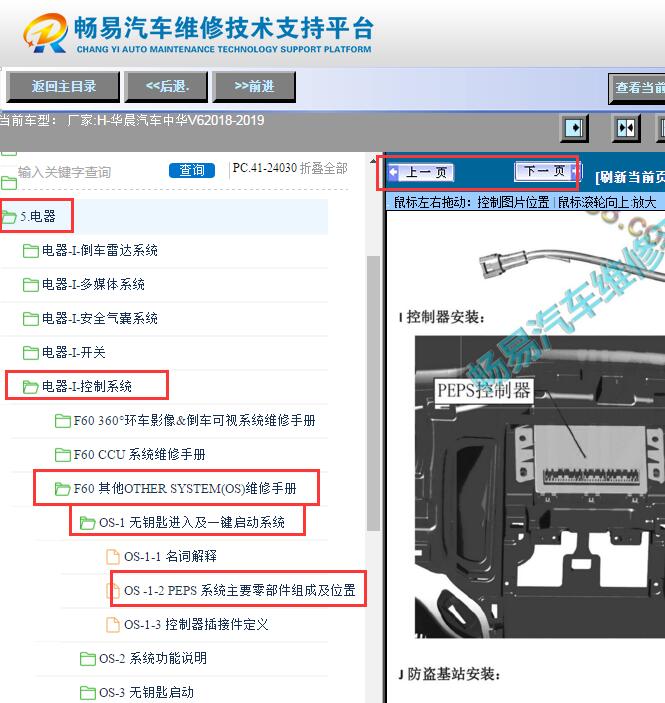The height and width of the screenshot is (703, 665).
Task: Click the scroll-up arrow of tree panel
Action: tap(373, 161)
